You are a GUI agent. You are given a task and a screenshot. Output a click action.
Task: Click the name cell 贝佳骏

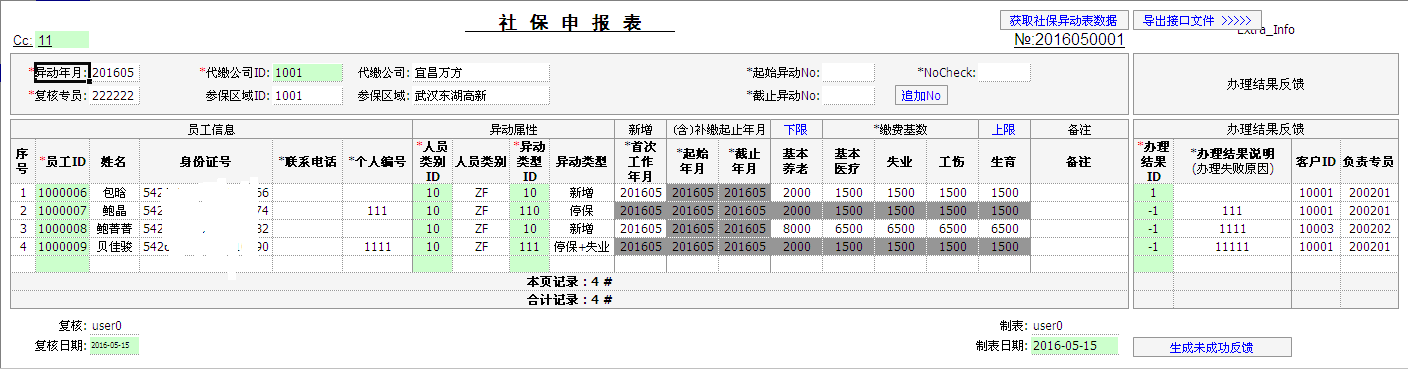point(115,246)
